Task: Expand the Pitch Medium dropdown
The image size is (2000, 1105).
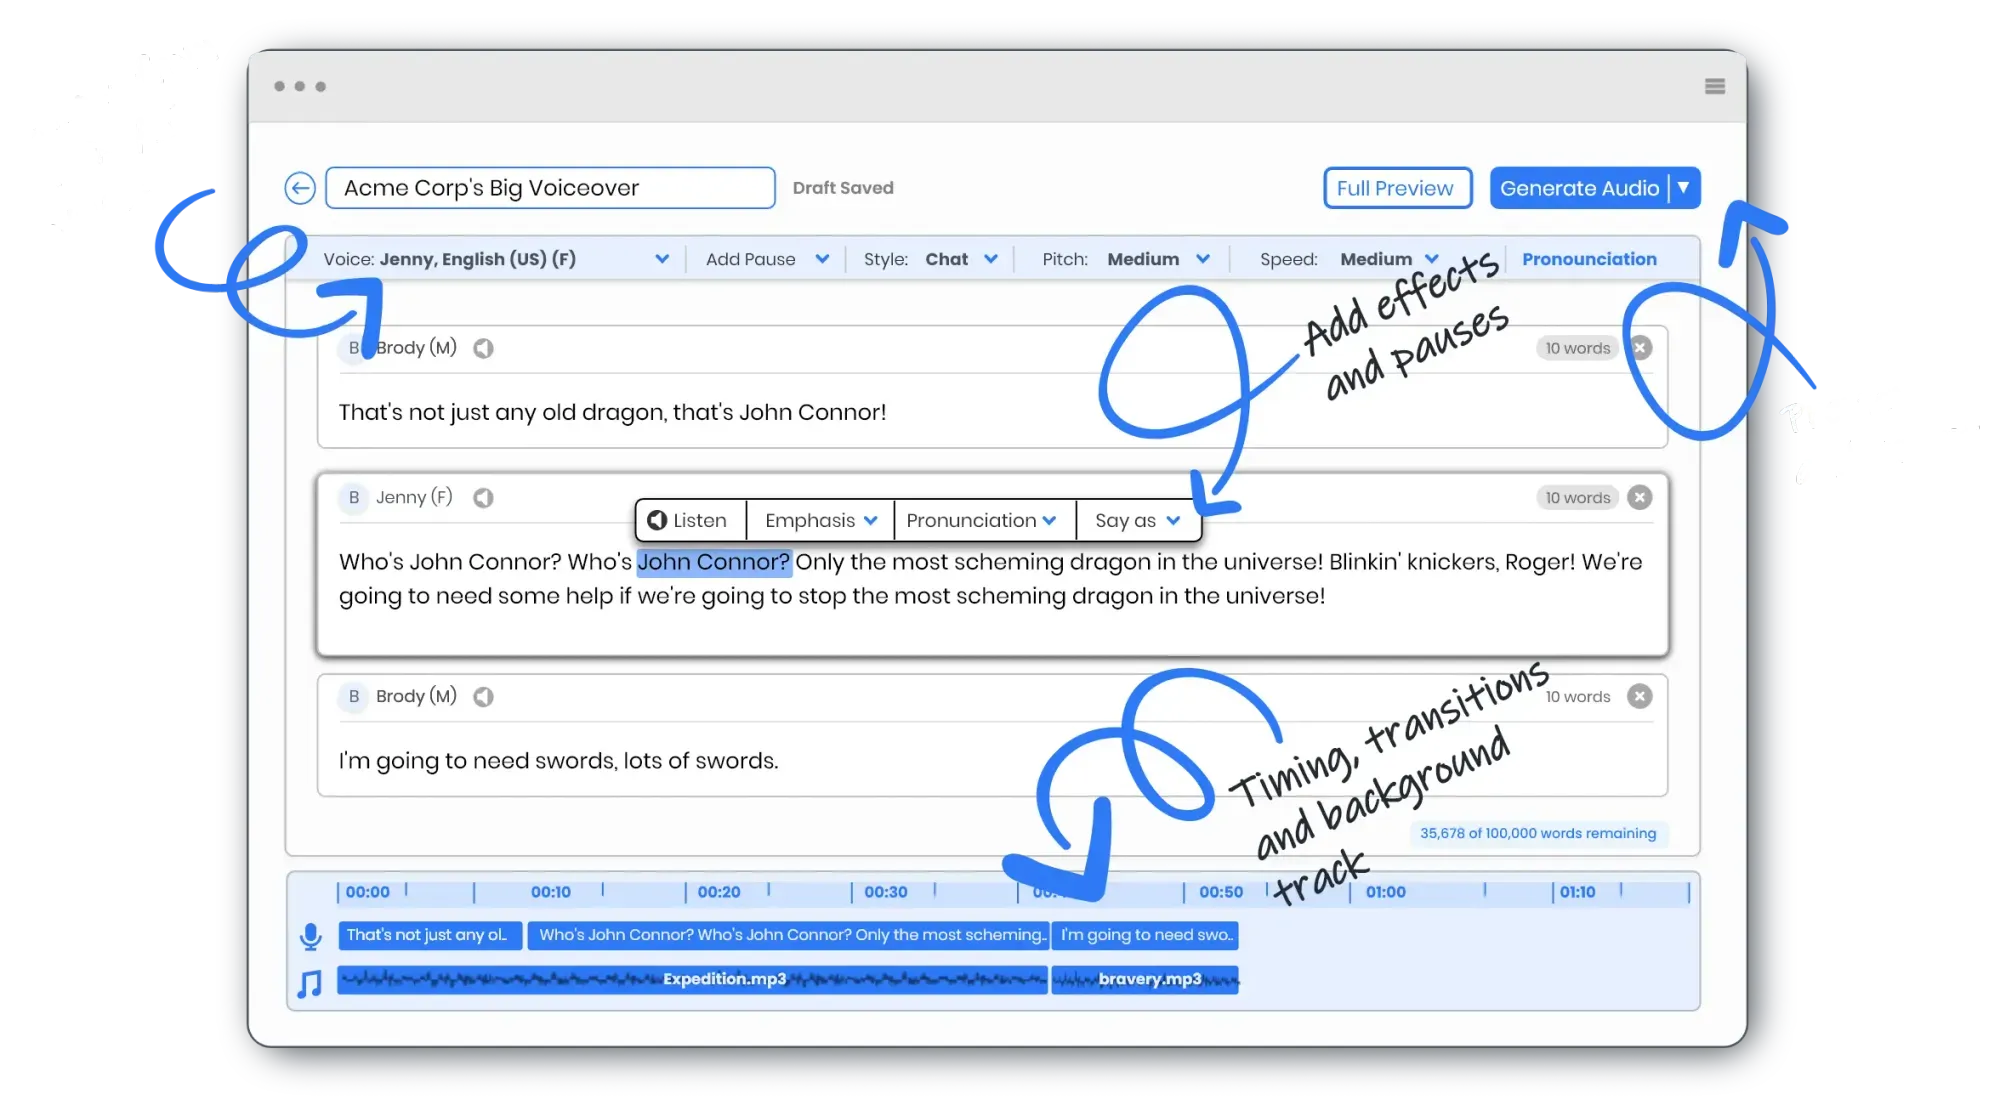Action: pos(1202,259)
